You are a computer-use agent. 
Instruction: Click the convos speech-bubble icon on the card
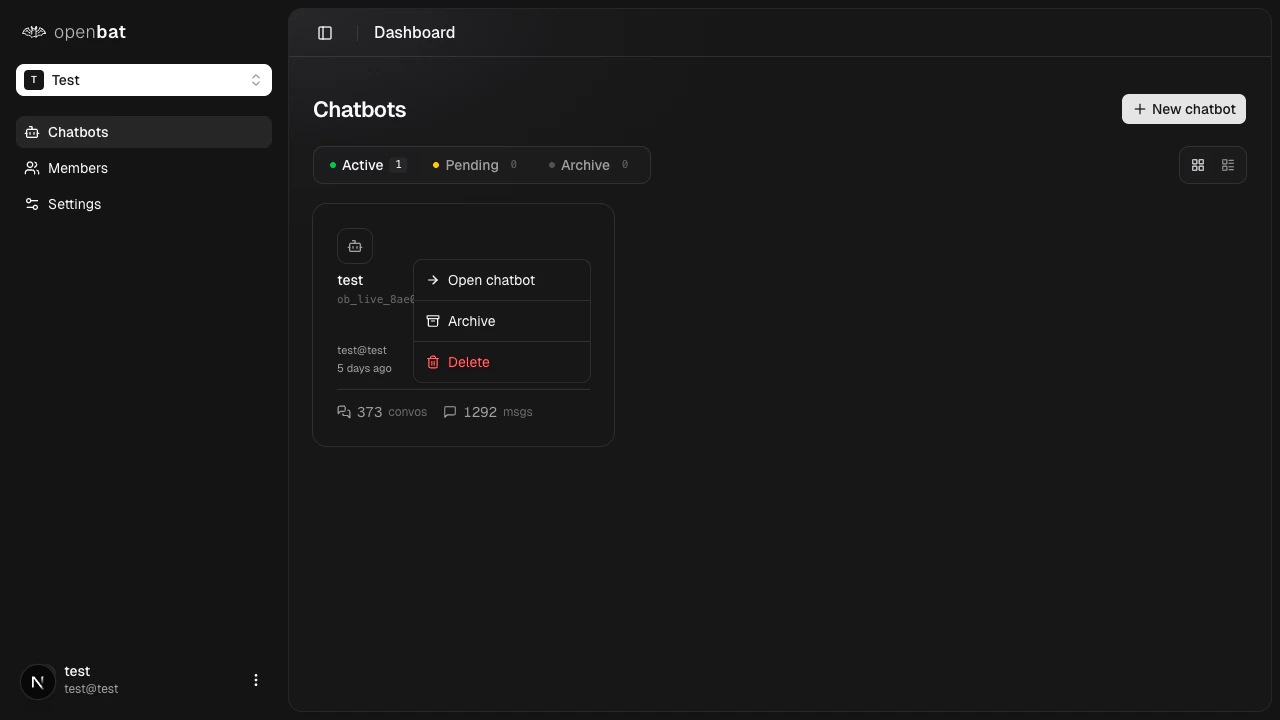(344, 411)
